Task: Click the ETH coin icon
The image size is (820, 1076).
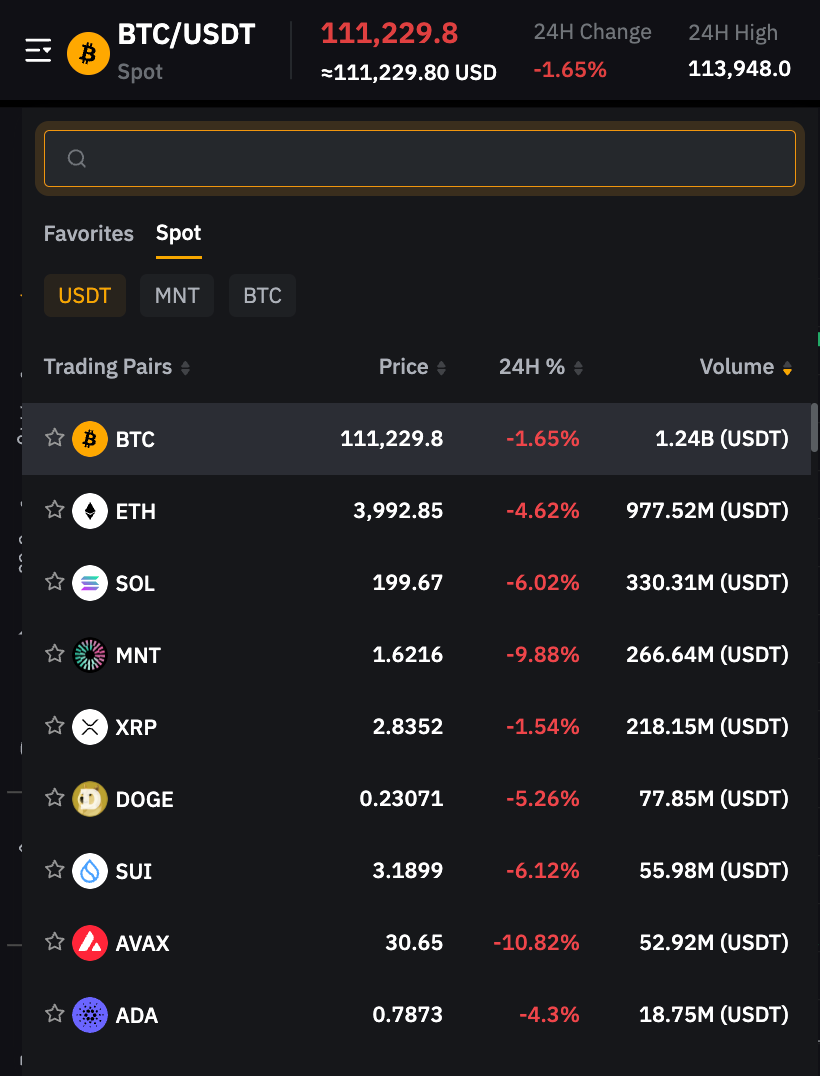Action: pos(90,511)
